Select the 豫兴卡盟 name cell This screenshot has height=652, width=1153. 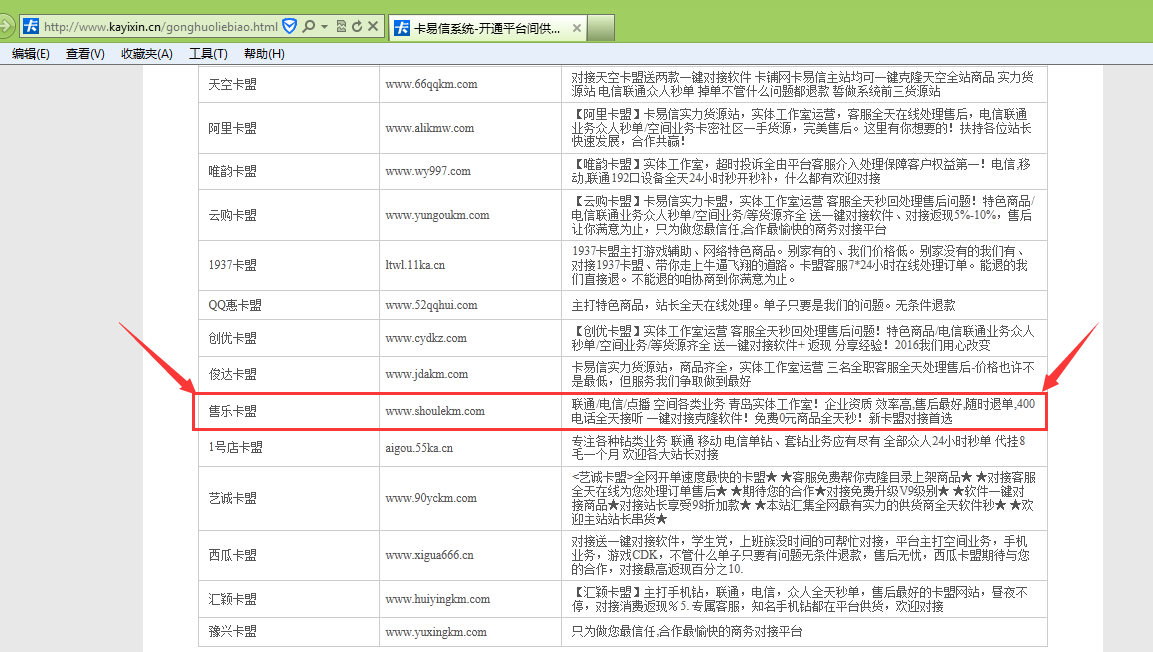tap(289, 632)
